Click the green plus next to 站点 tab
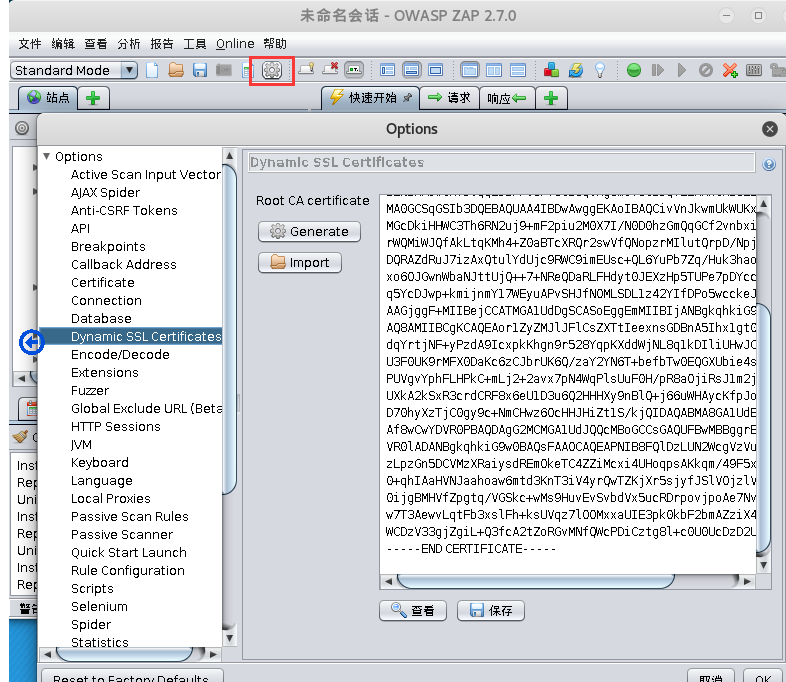Screen dimensions: 786x682 (x=93, y=98)
